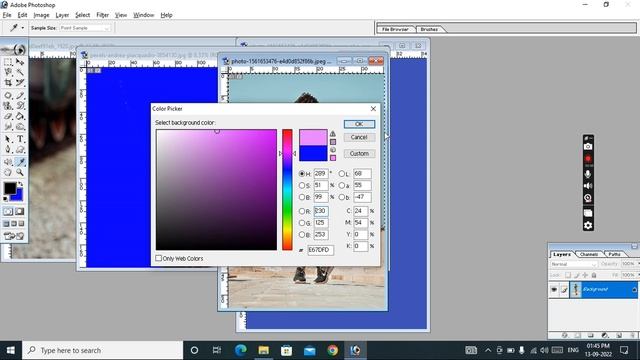The width and height of the screenshot is (640, 360).
Task: Open the Image menu
Action: [x=41, y=15]
